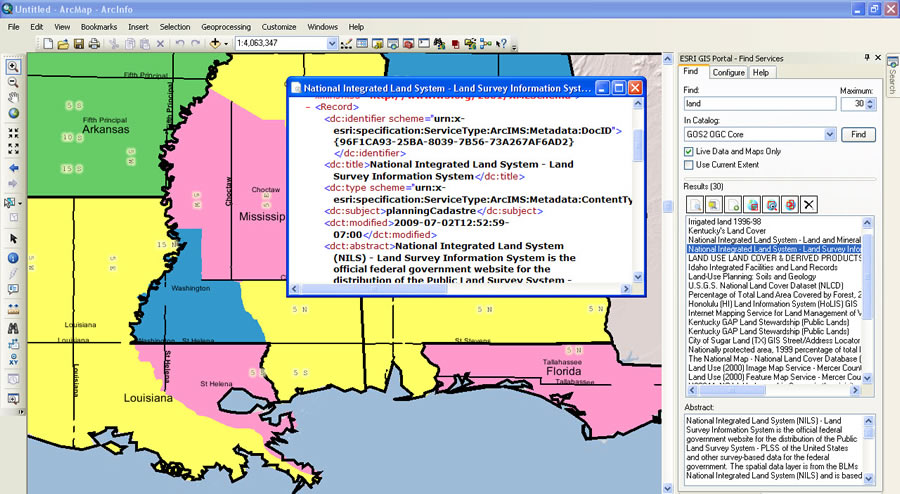Select the Zoom Out tool

[x=13, y=83]
